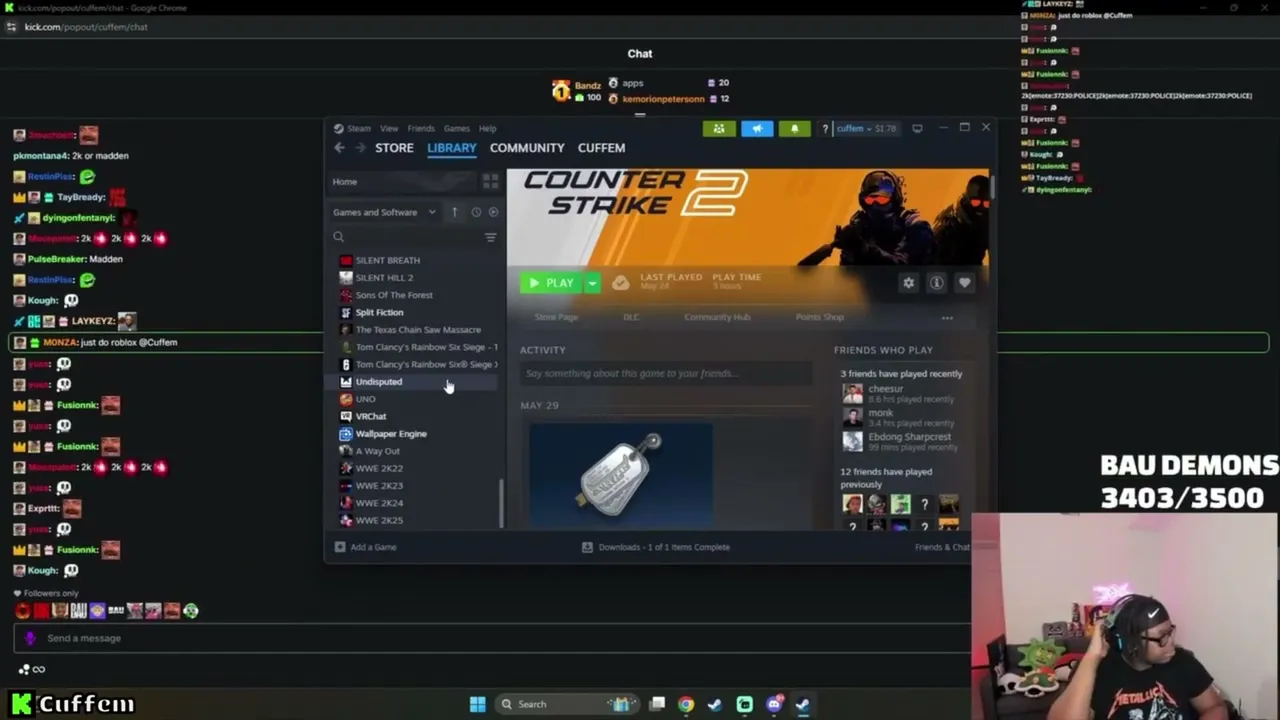Open Google Chrome from the taskbar

(x=685, y=704)
